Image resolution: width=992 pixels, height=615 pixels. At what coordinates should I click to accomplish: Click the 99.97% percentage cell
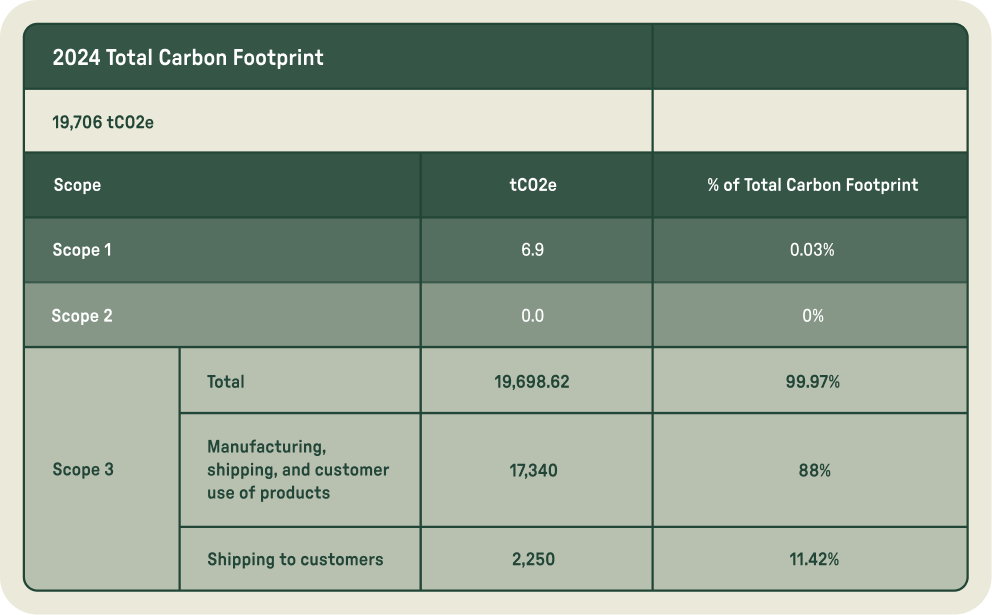click(x=812, y=381)
